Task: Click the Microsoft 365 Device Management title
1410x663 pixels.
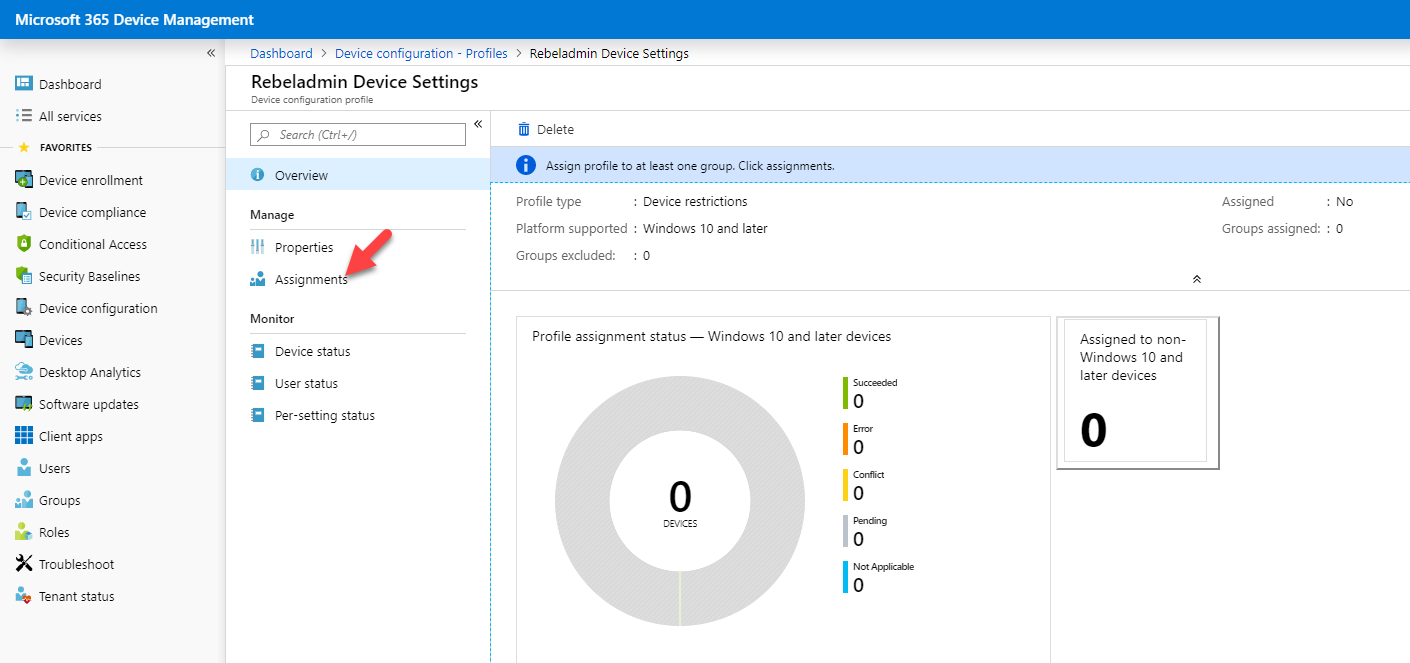Action: point(135,20)
